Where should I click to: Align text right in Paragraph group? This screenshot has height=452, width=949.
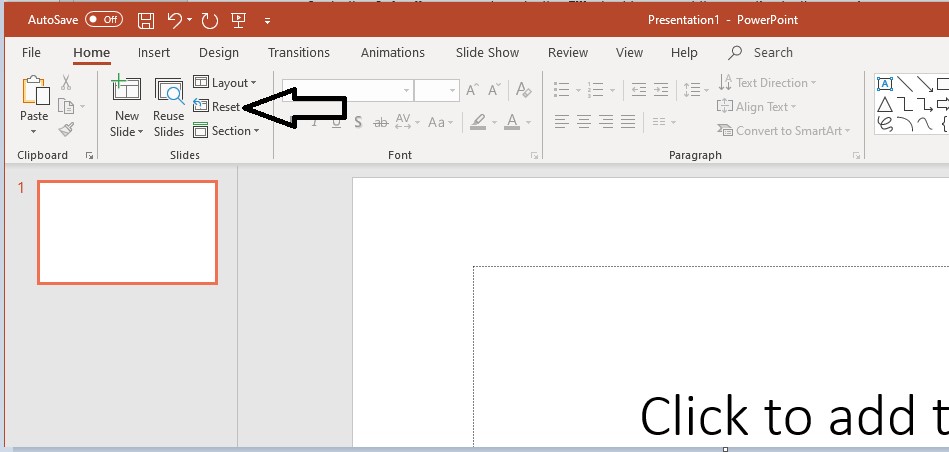tap(606, 122)
